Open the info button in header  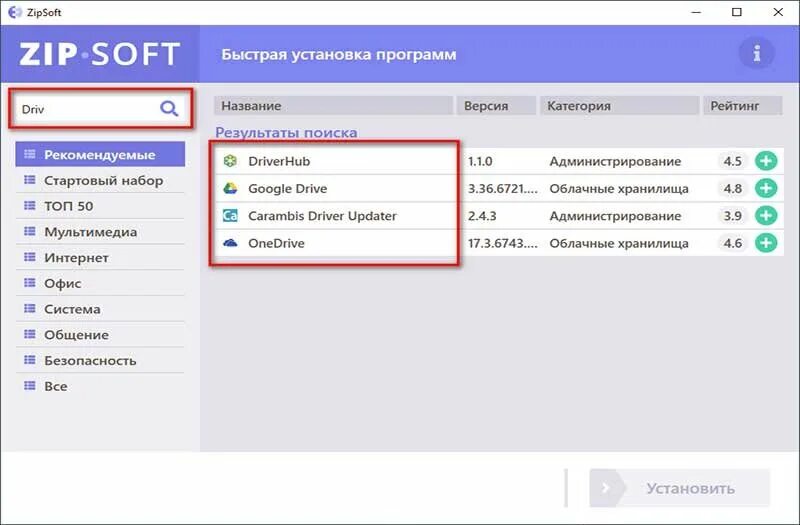757,53
